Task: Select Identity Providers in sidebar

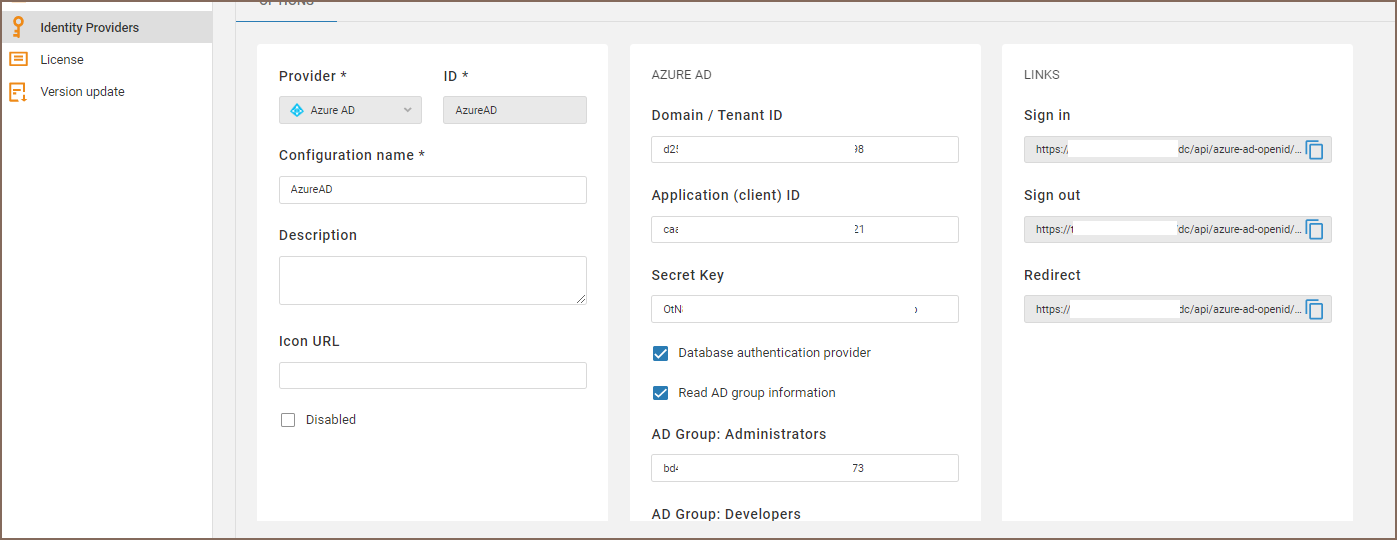Action: coord(89,28)
